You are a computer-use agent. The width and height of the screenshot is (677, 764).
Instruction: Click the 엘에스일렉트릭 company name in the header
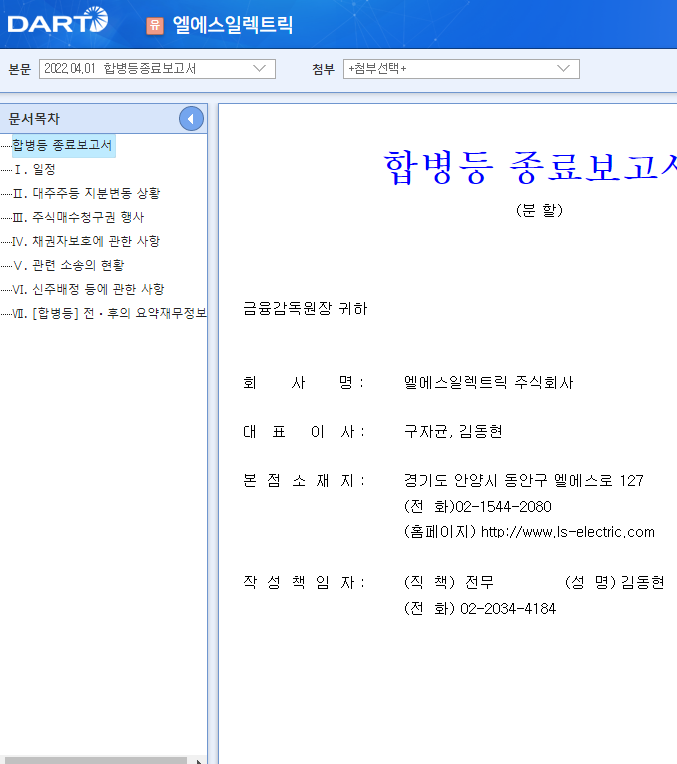click(x=233, y=25)
